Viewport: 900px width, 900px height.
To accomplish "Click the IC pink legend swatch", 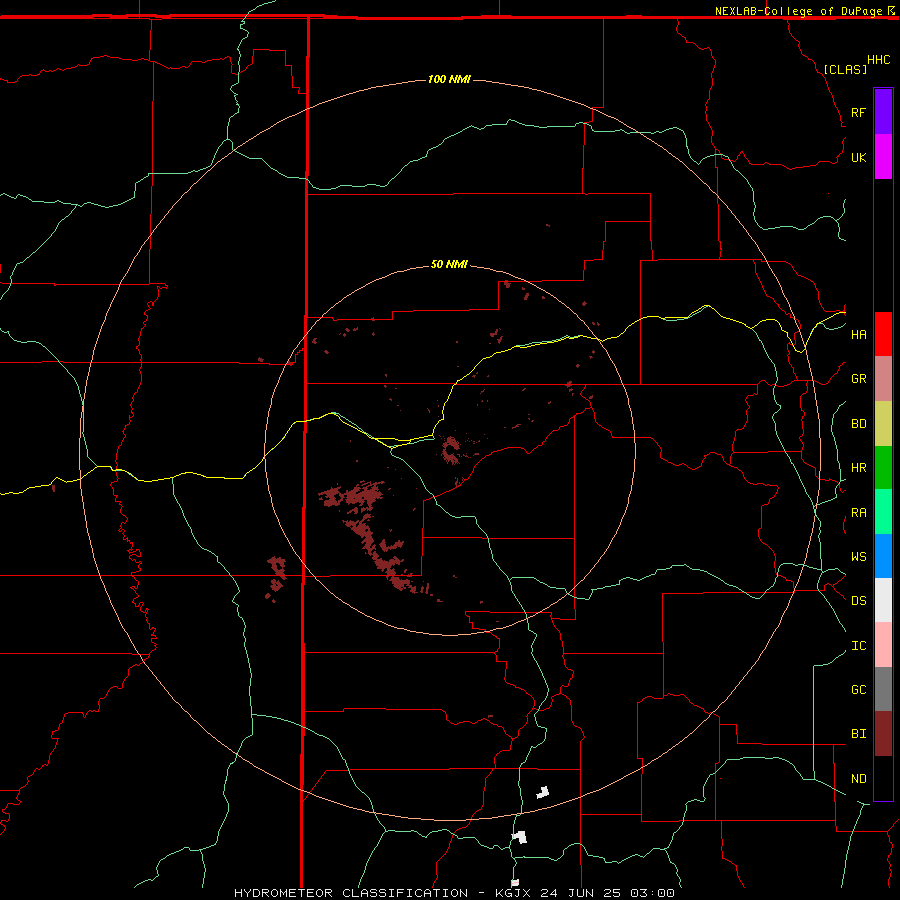I will [883, 645].
